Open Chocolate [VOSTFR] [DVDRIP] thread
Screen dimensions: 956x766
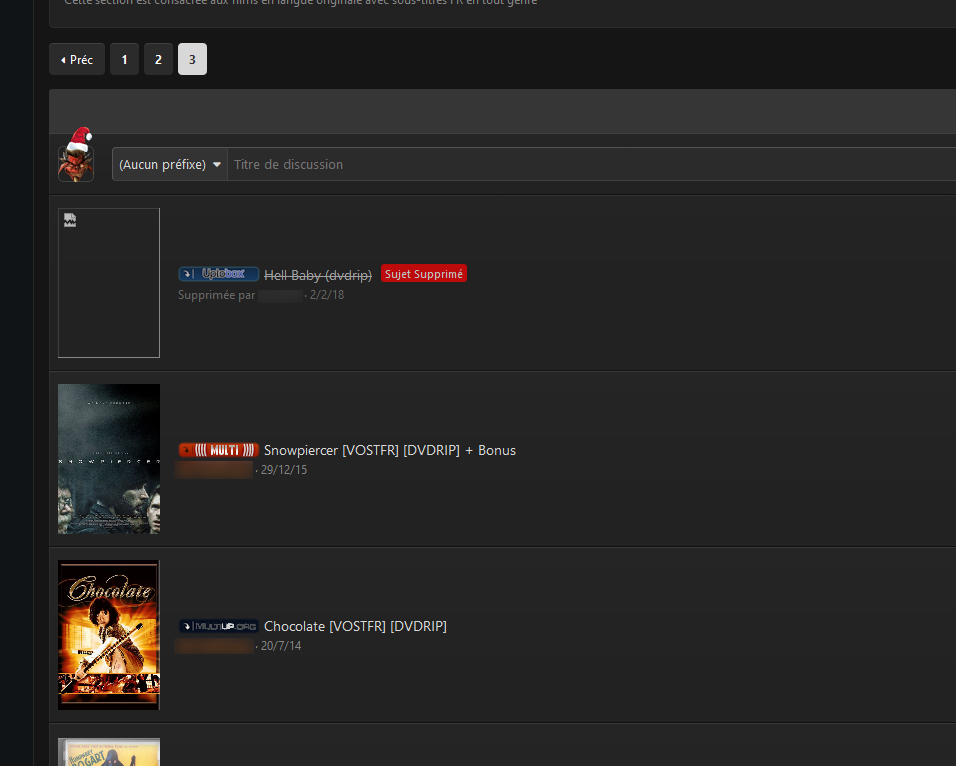click(x=355, y=626)
